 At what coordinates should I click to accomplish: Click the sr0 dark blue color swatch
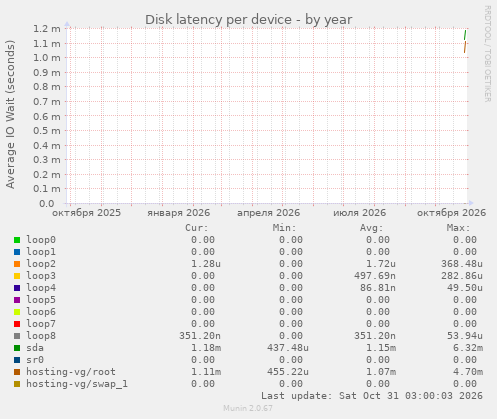click(x=17, y=360)
